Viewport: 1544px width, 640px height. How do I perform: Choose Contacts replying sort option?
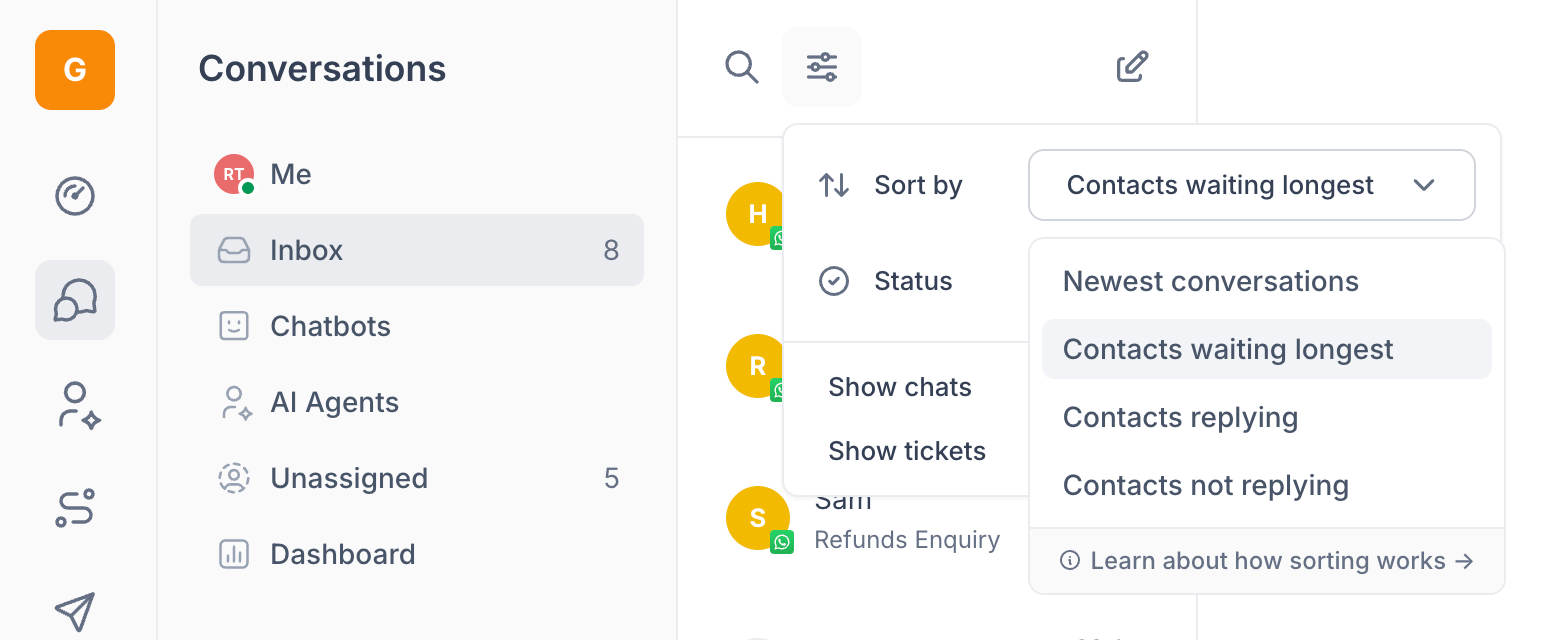[1180, 418]
